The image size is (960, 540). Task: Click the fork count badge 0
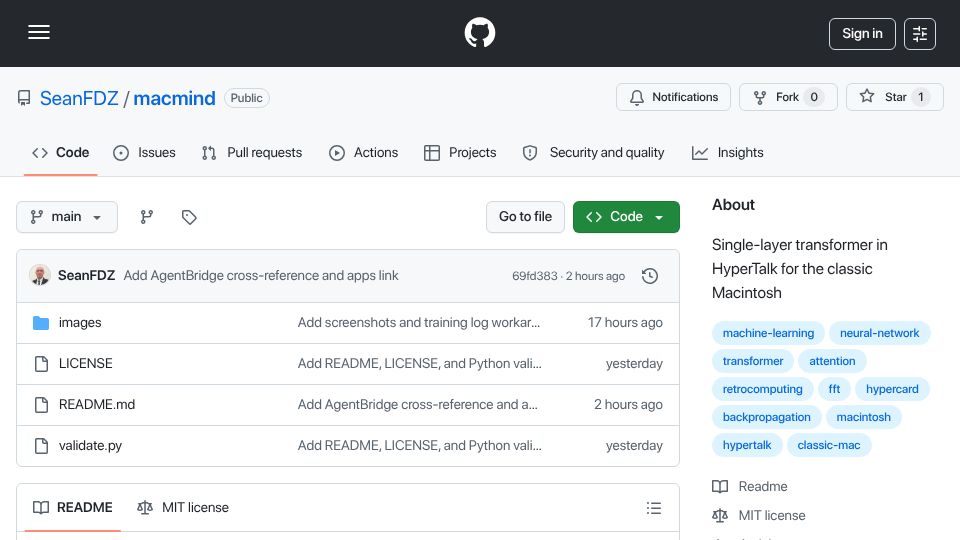tap(814, 97)
